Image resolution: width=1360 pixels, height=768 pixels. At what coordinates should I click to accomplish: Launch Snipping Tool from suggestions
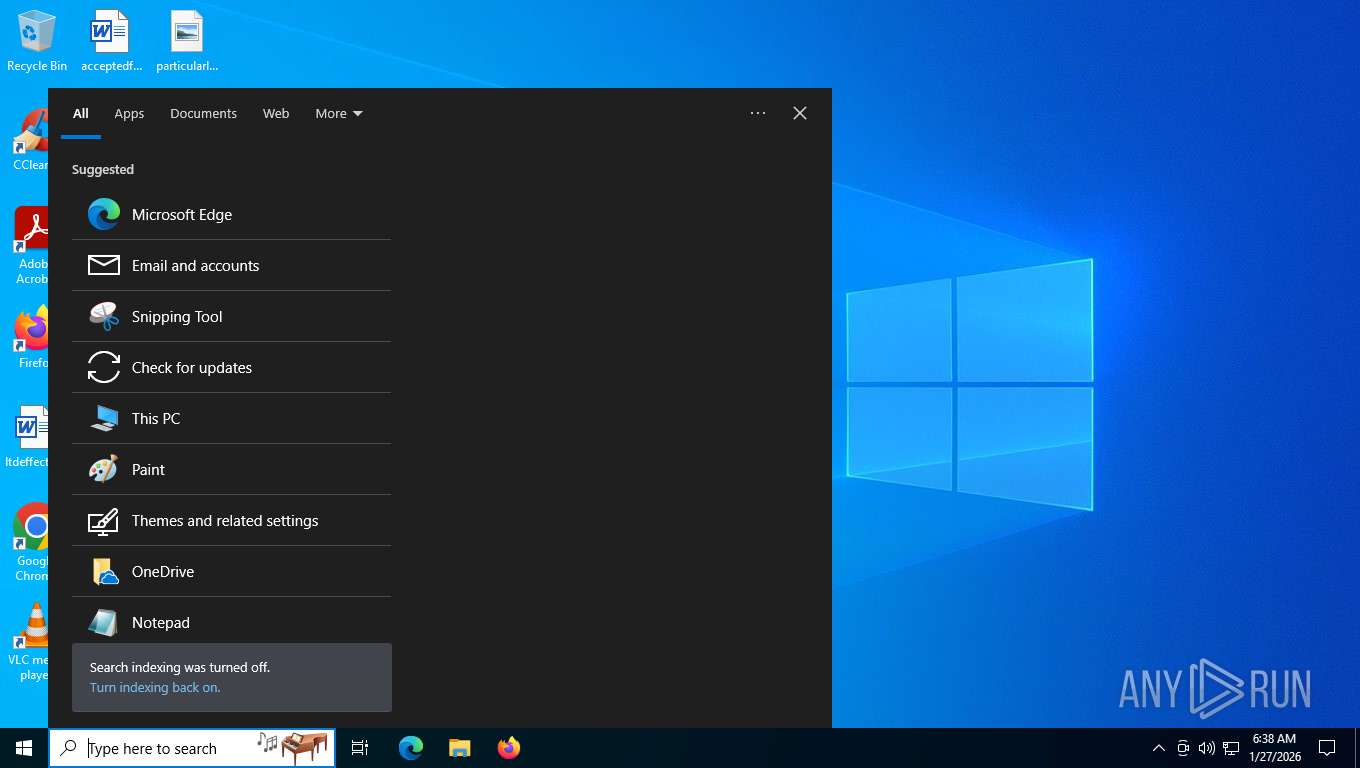pos(231,316)
